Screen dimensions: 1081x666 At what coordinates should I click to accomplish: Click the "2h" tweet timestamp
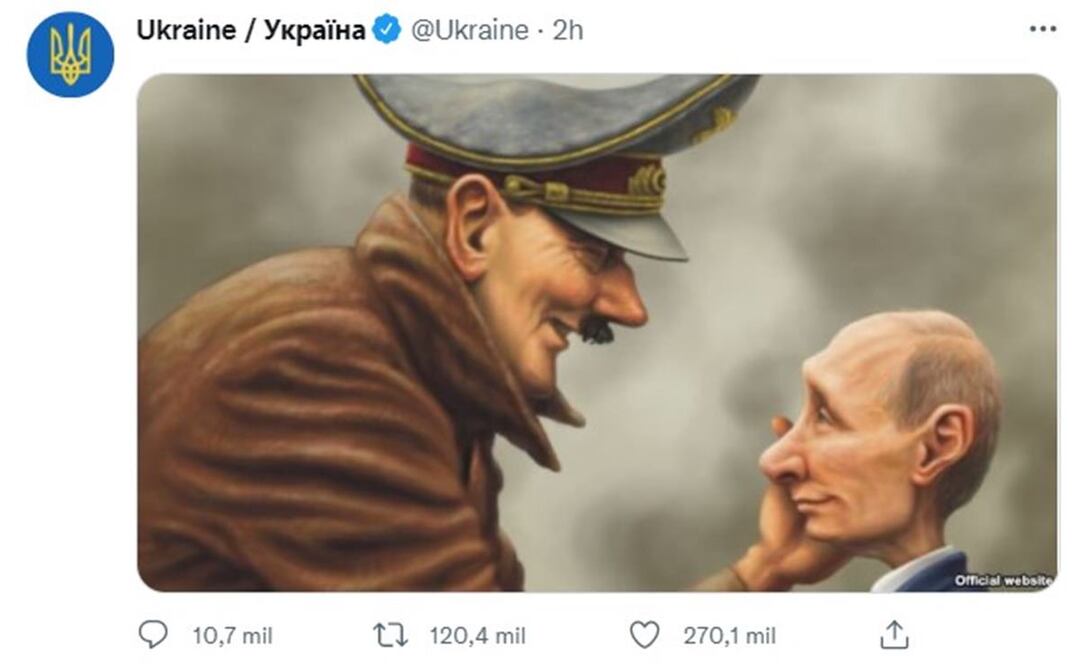tap(567, 30)
